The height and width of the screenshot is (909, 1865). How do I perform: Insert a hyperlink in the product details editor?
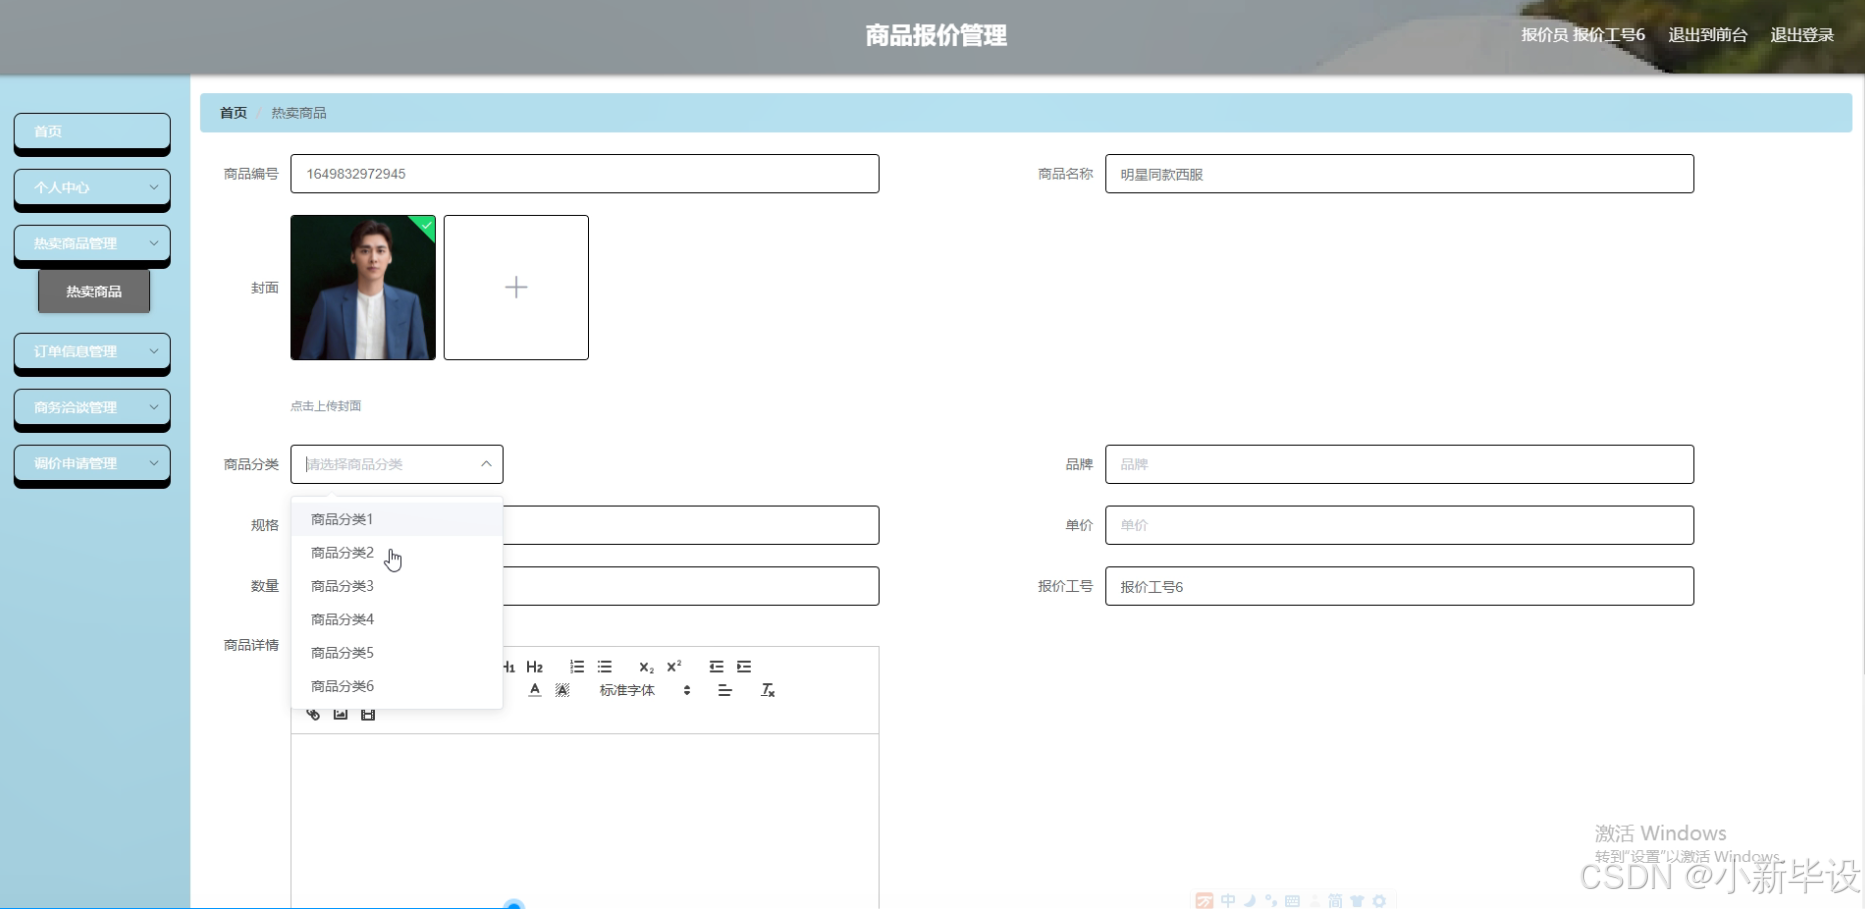click(312, 713)
